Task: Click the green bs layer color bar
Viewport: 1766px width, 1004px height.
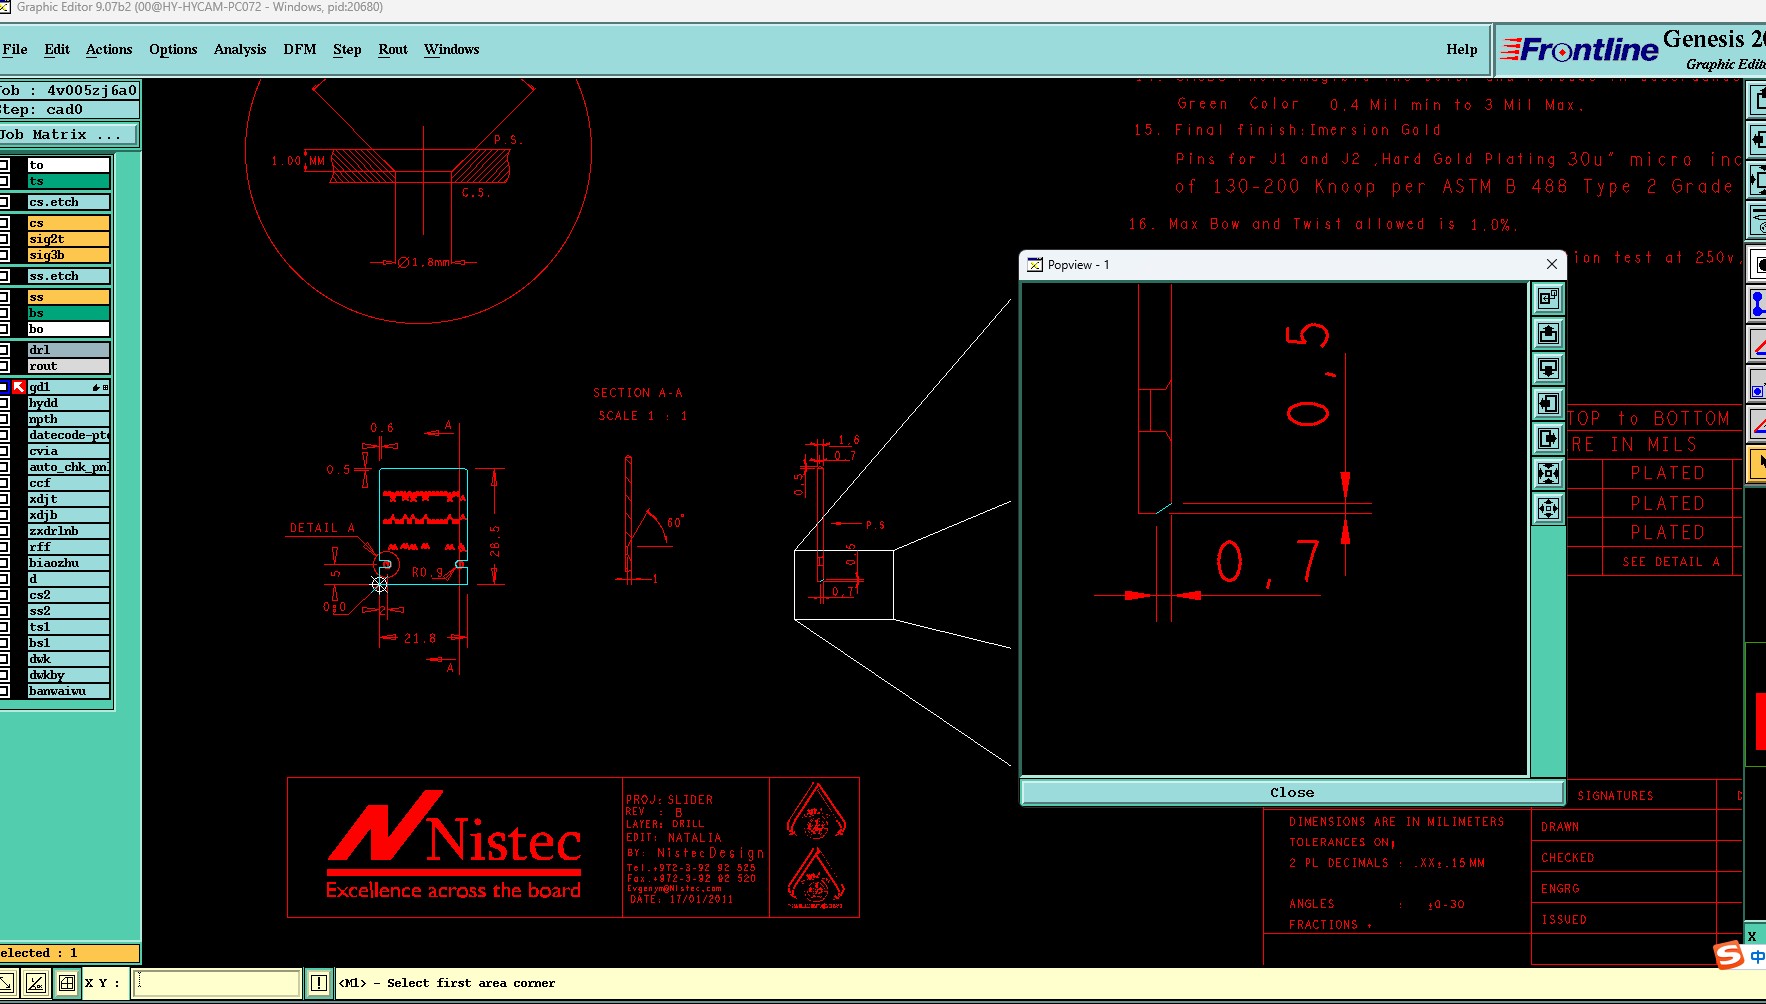Action: point(68,313)
